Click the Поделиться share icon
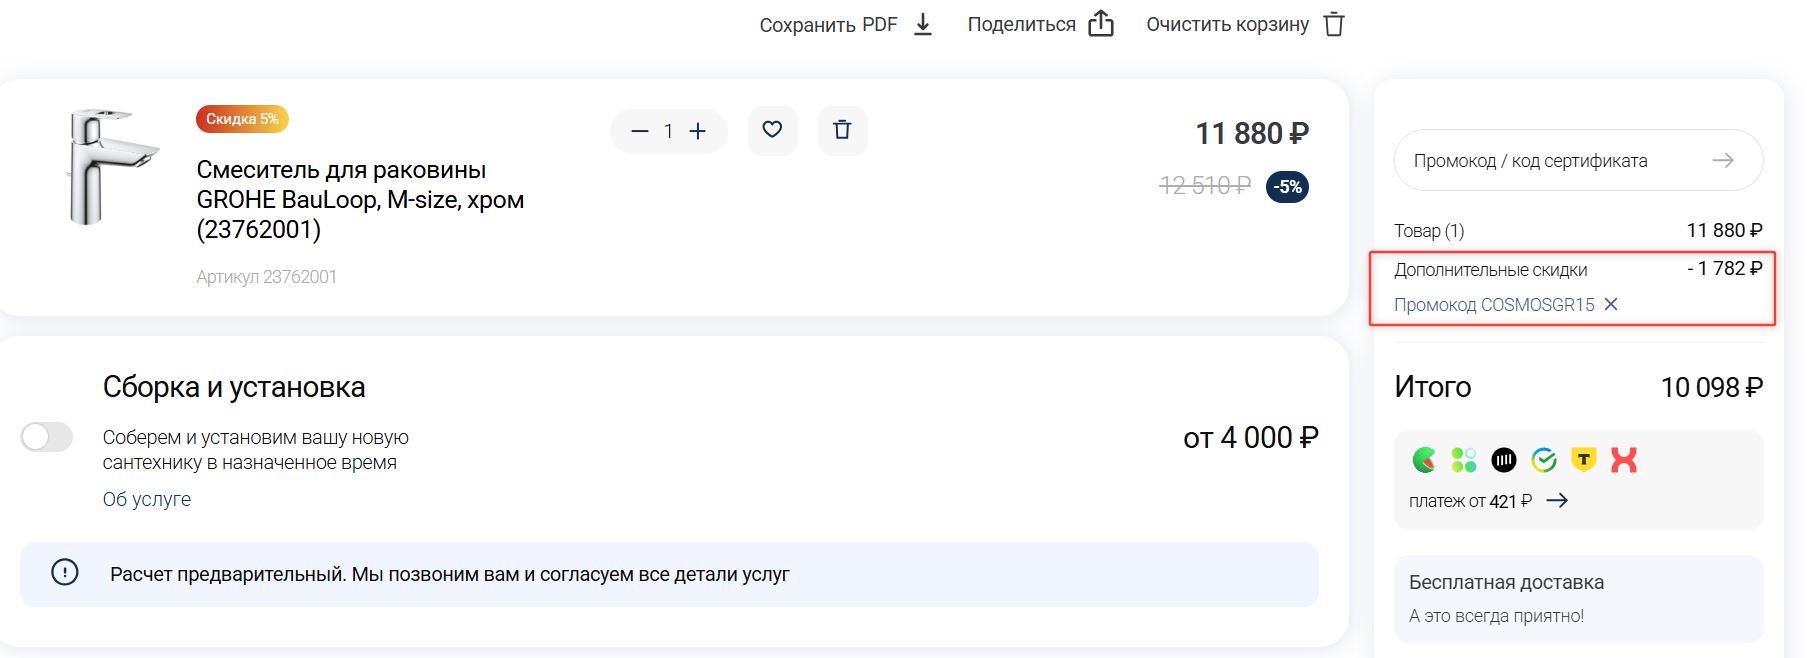Viewport: 1807px width, 658px height. tap(1100, 24)
